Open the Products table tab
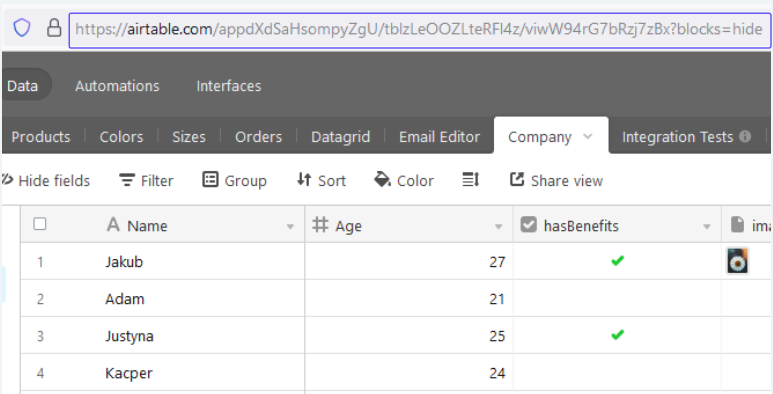This screenshot has width=773, height=394. coord(41,137)
